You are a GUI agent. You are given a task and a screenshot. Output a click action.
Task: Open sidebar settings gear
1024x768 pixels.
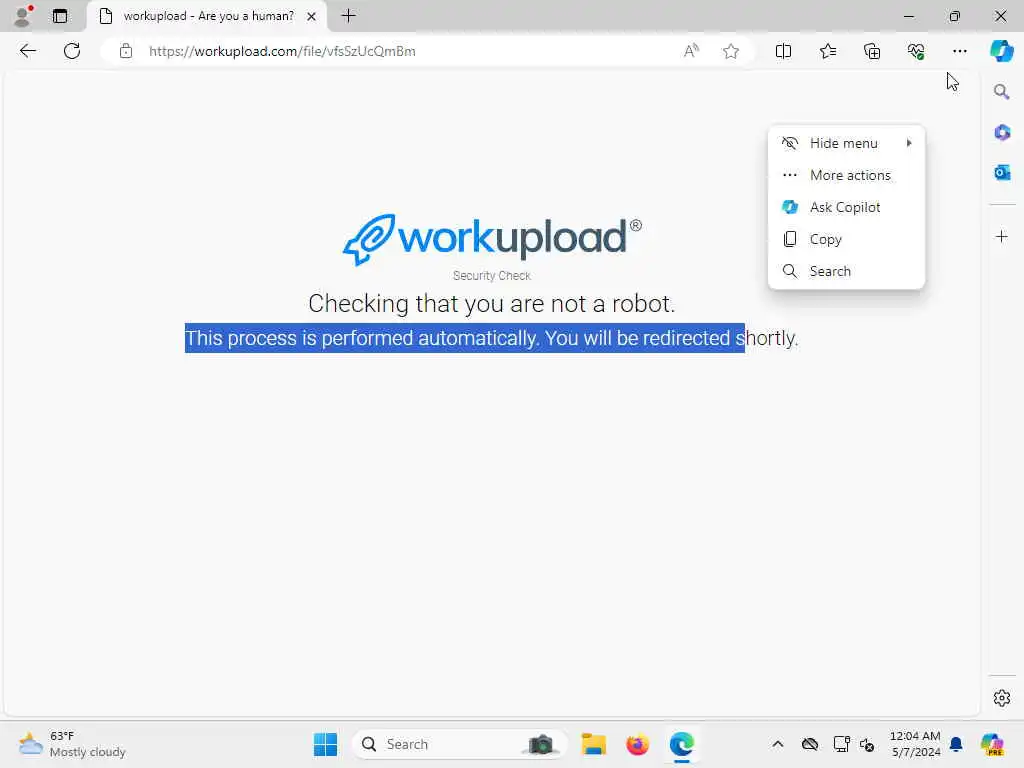[1002, 698]
